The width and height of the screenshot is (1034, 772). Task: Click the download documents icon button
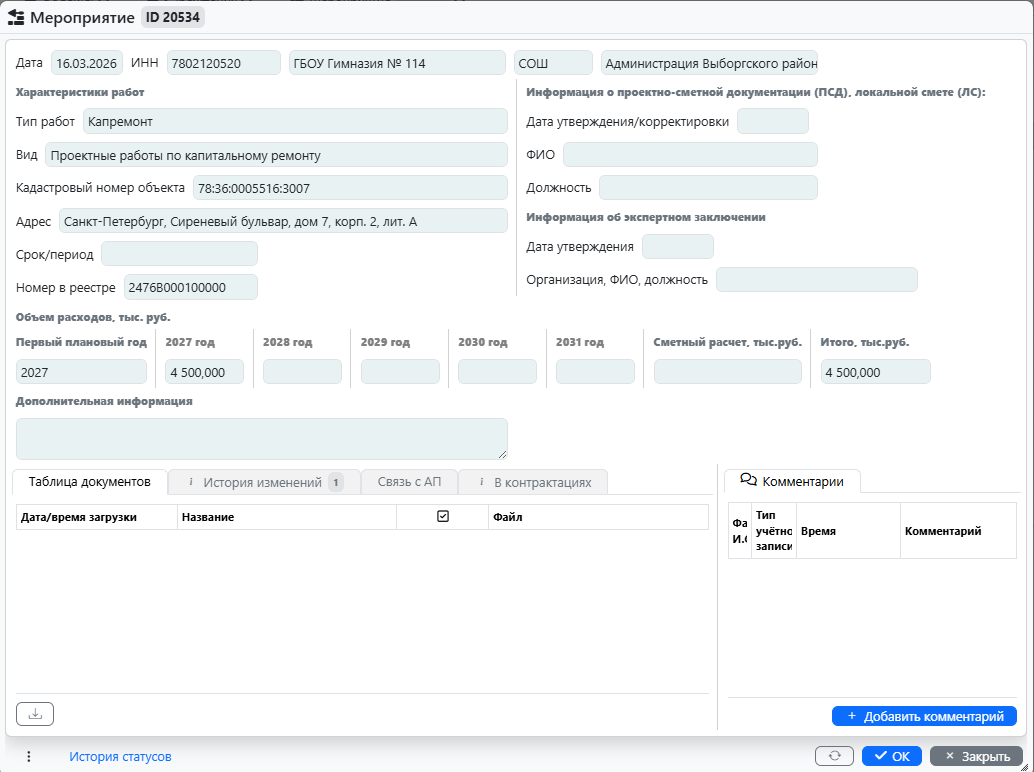tap(35, 714)
